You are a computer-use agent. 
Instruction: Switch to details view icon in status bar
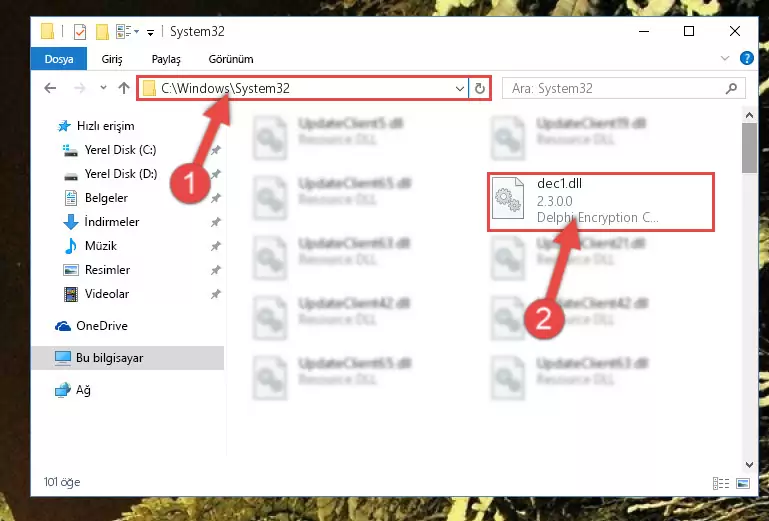[x=720, y=483]
